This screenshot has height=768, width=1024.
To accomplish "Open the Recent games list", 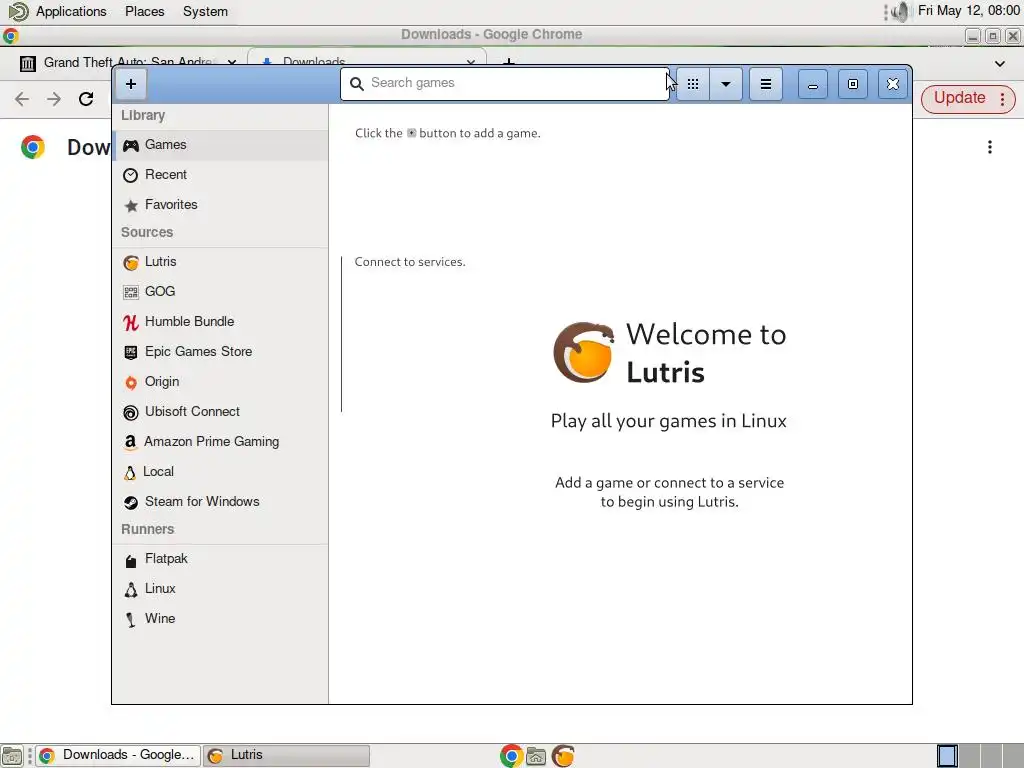I will 221,175.
